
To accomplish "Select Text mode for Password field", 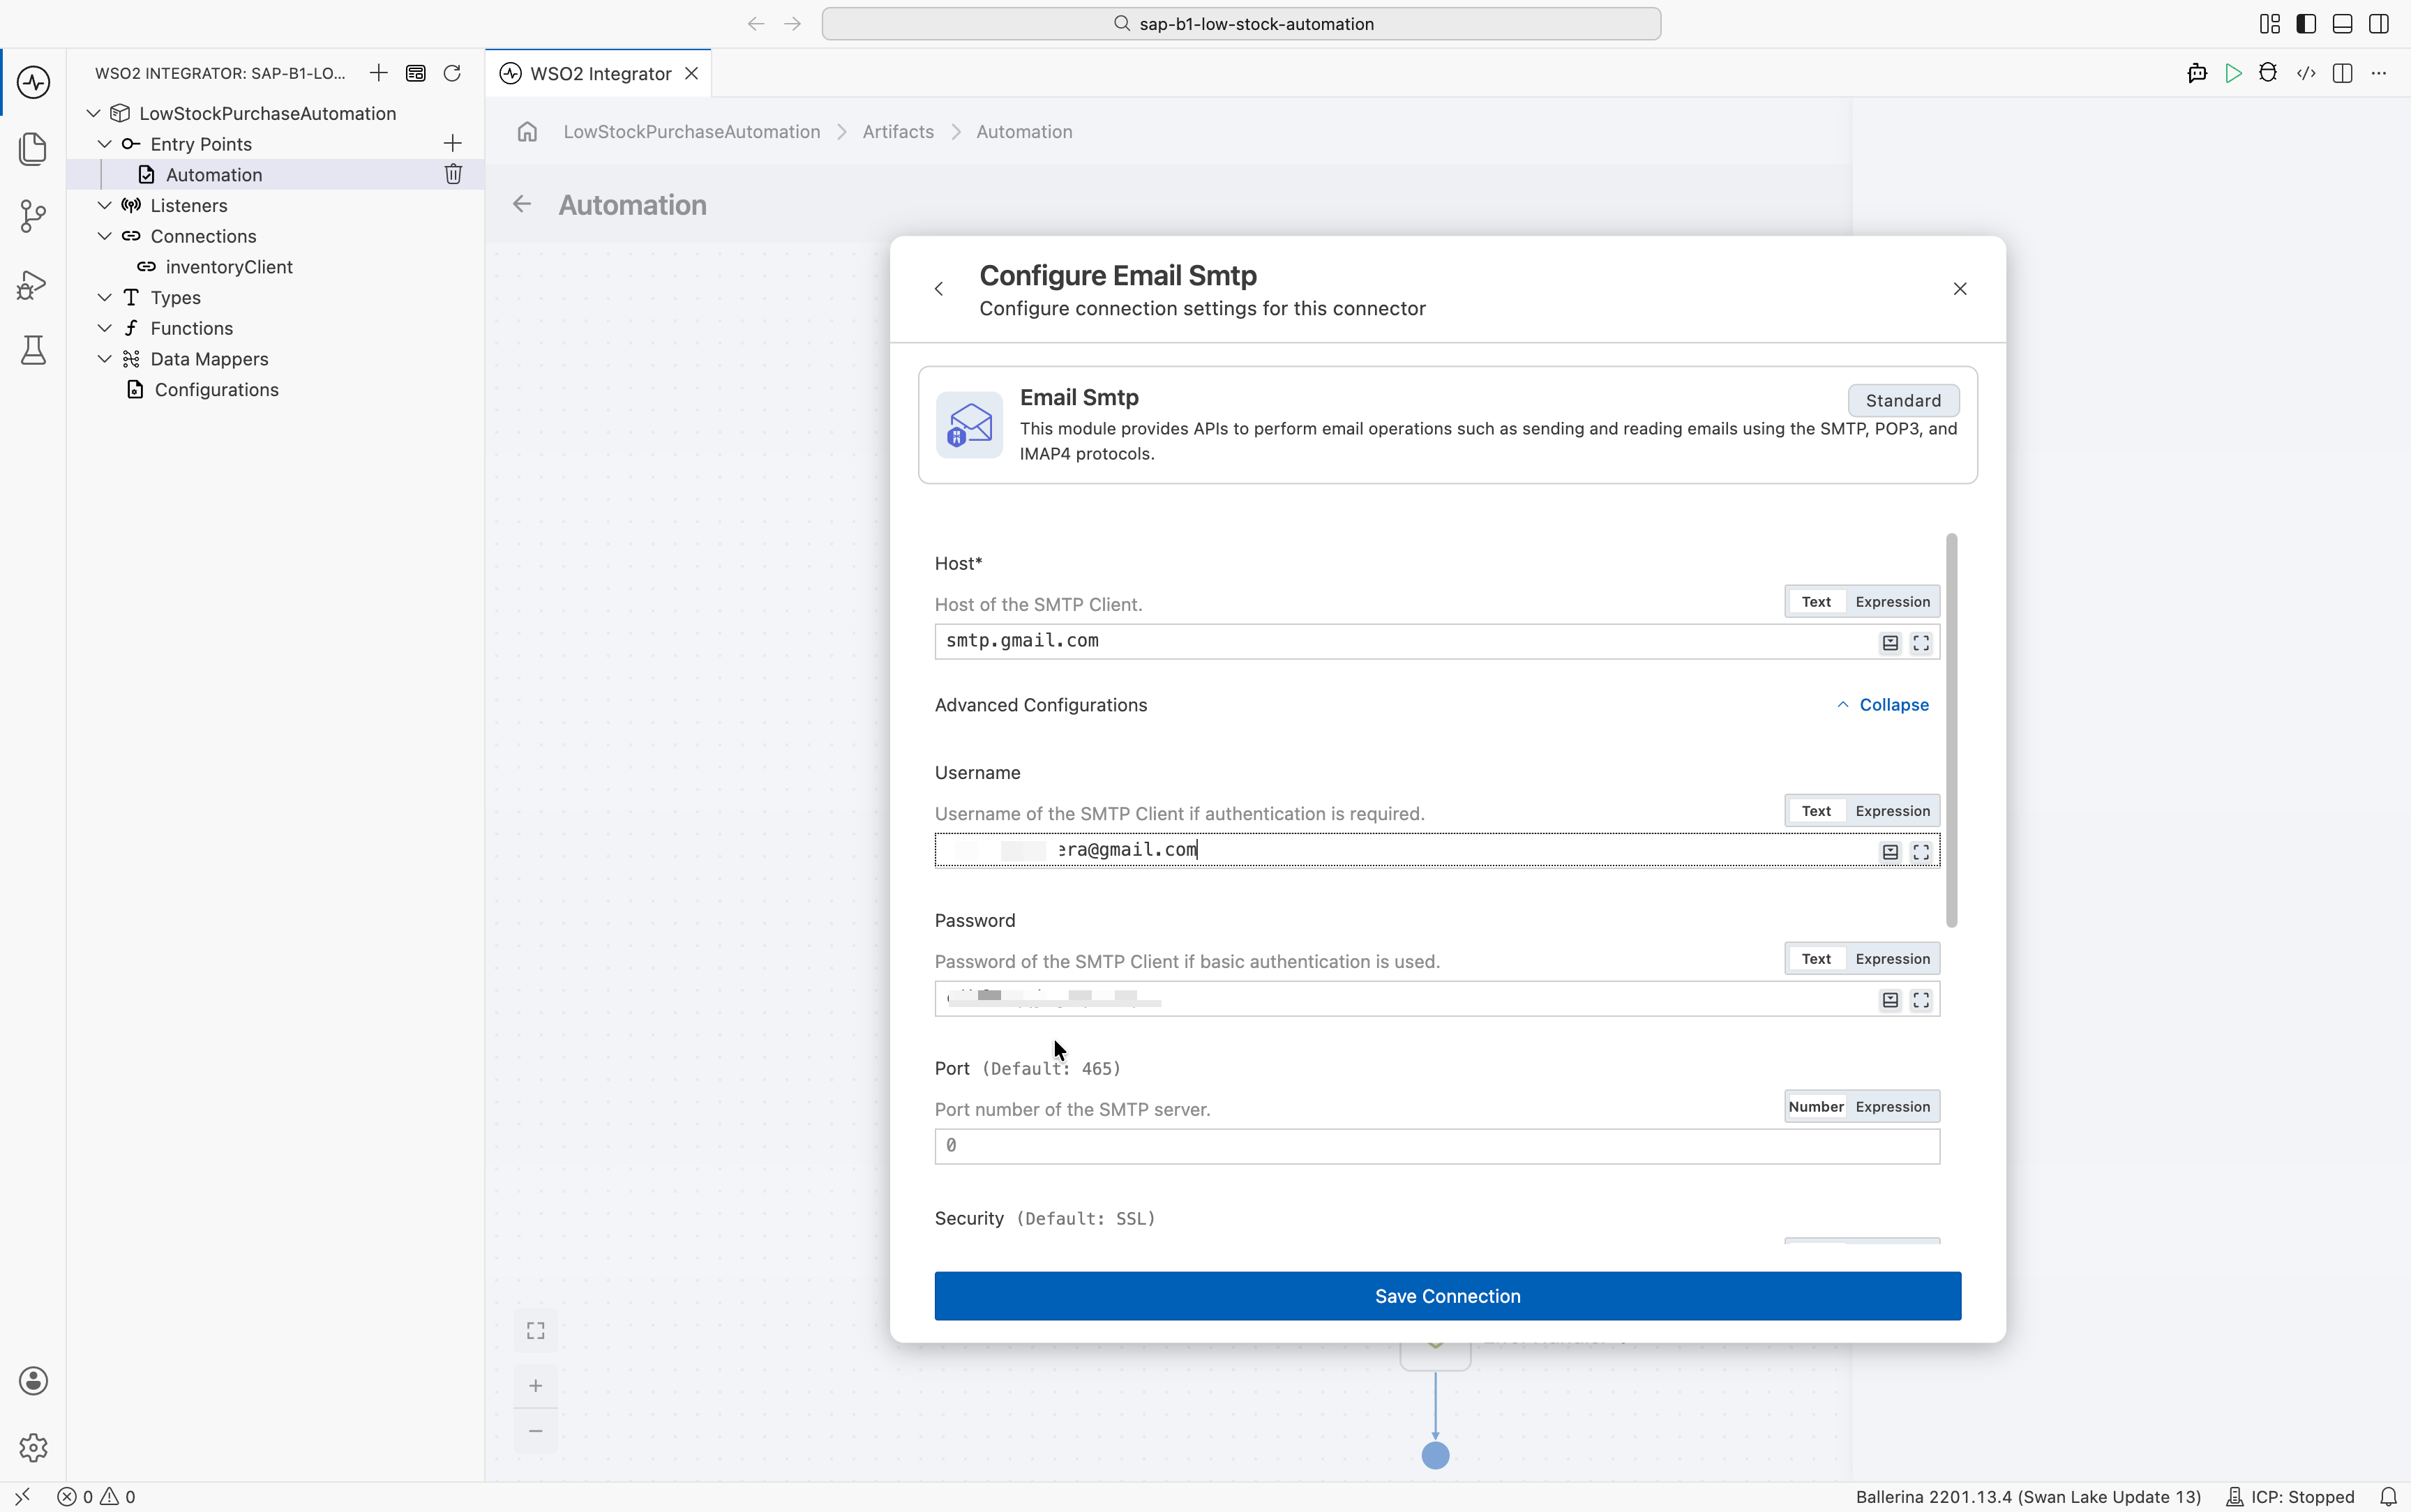I will (x=1816, y=959).
